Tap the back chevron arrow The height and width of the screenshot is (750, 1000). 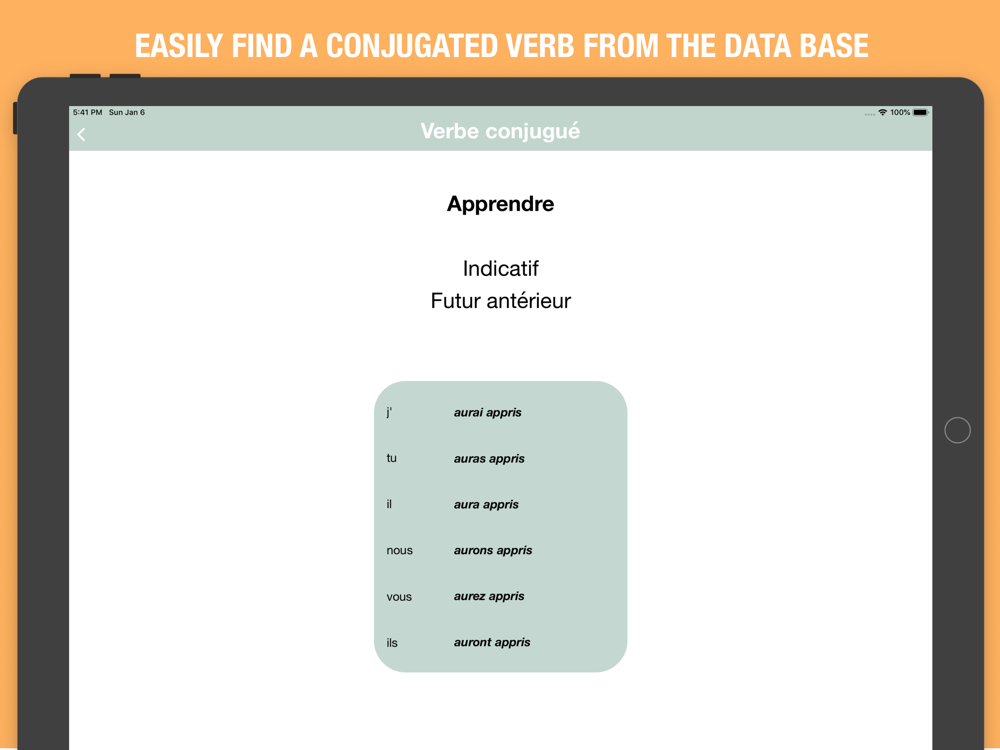[x=82, y=134]
